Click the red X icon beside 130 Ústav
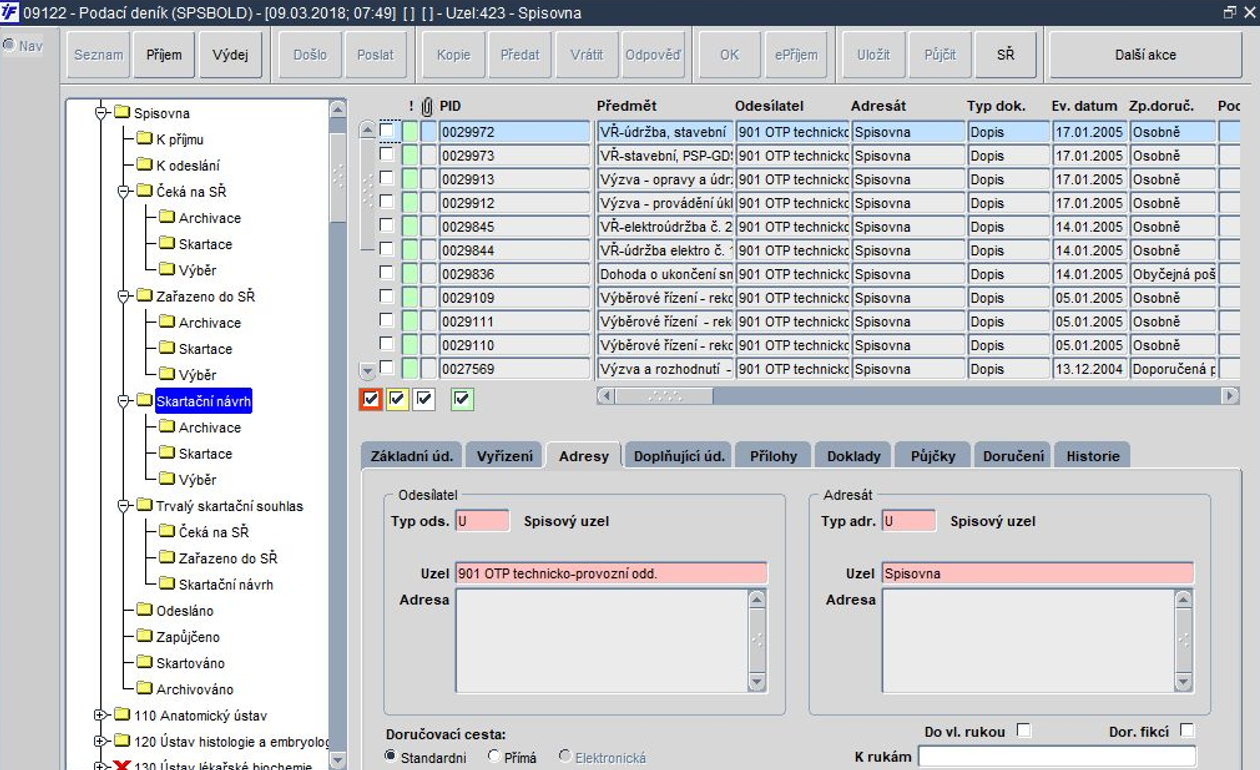The width and height of the screenshot is (1260, 770). tap(123, 767)
